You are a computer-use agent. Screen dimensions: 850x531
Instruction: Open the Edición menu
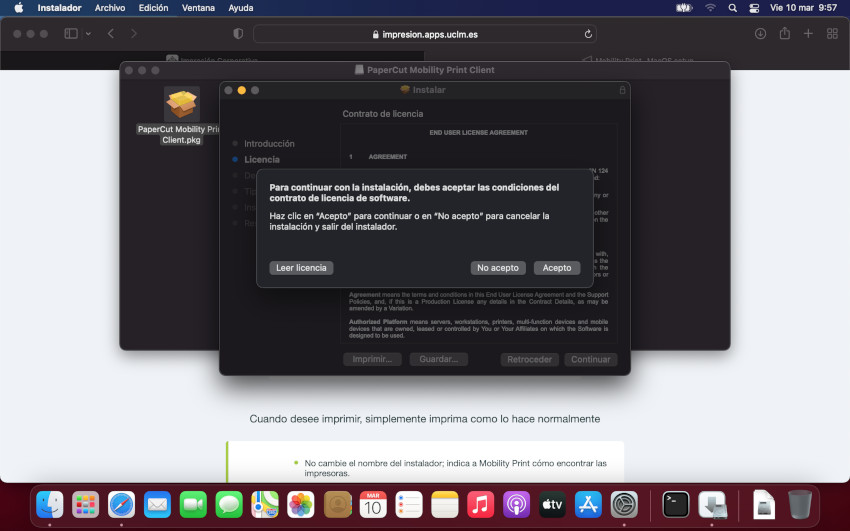pos(153,8)
